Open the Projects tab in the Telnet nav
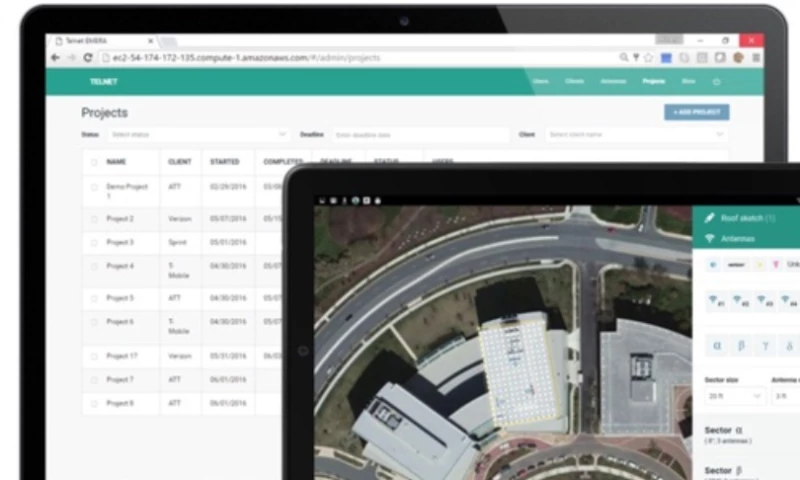Viewport: 800px width, 480px height. coord(654,81)
